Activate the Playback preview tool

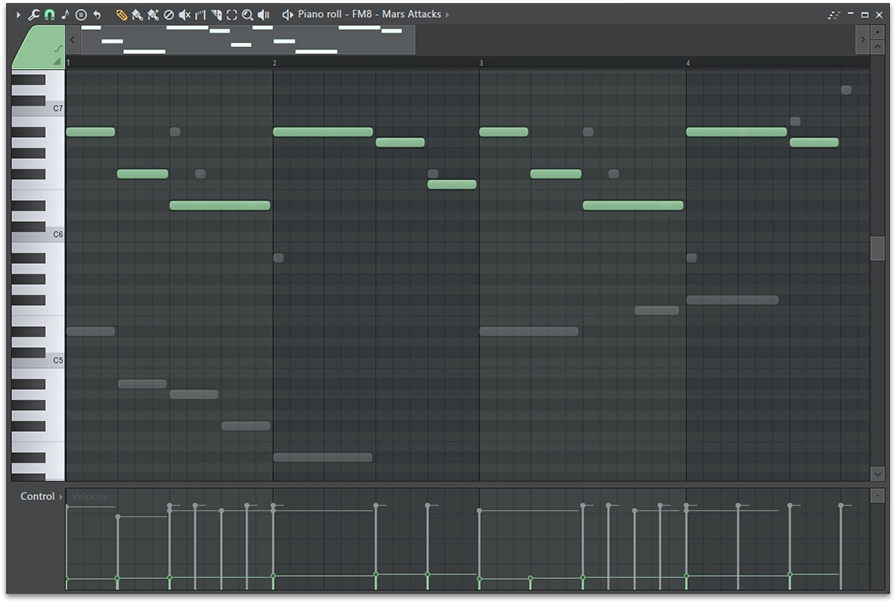coord(264,14)
